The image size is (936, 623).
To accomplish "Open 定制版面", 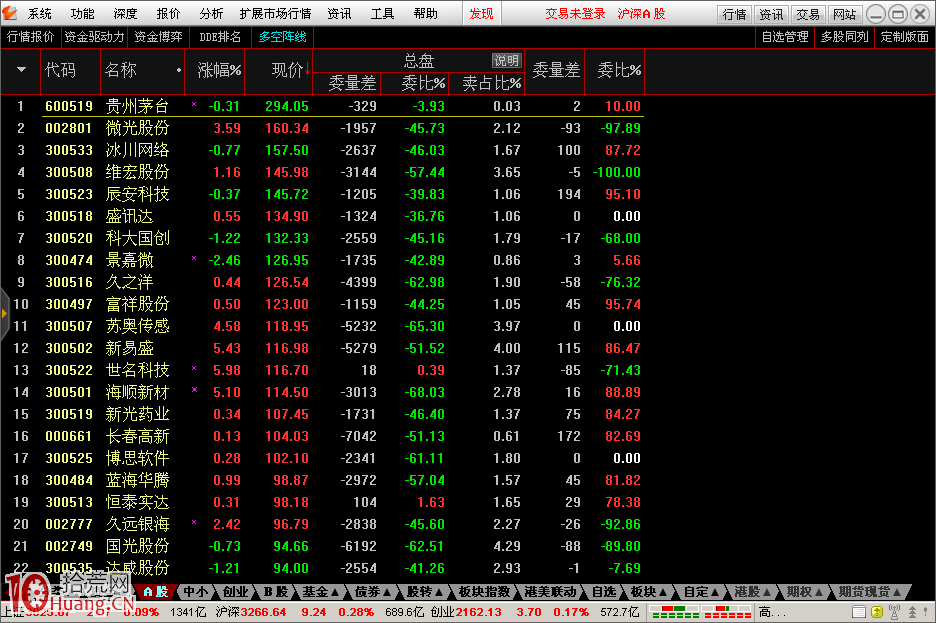I will 905,37.
